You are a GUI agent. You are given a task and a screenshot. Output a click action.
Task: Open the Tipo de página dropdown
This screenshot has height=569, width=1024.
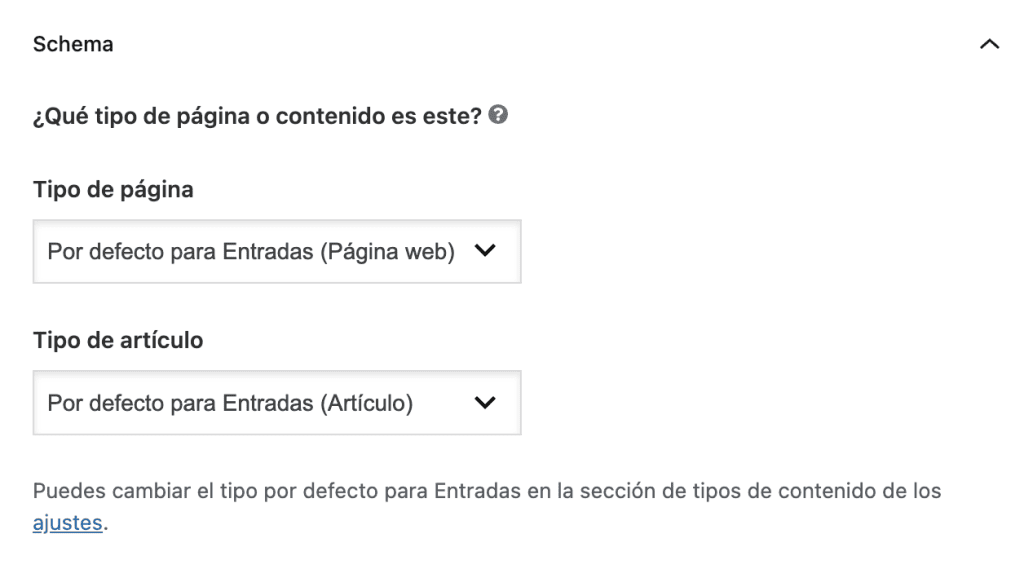point(277,252)
